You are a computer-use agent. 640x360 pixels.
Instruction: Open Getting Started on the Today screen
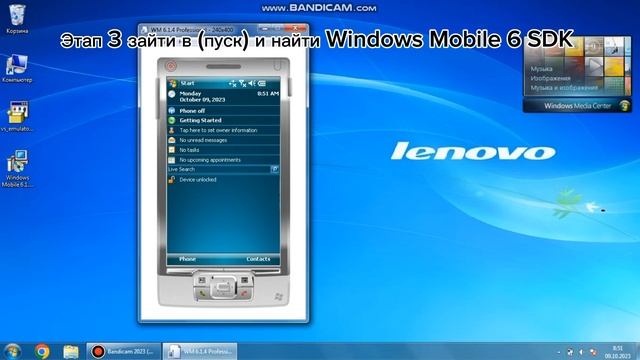coord(200,120)
